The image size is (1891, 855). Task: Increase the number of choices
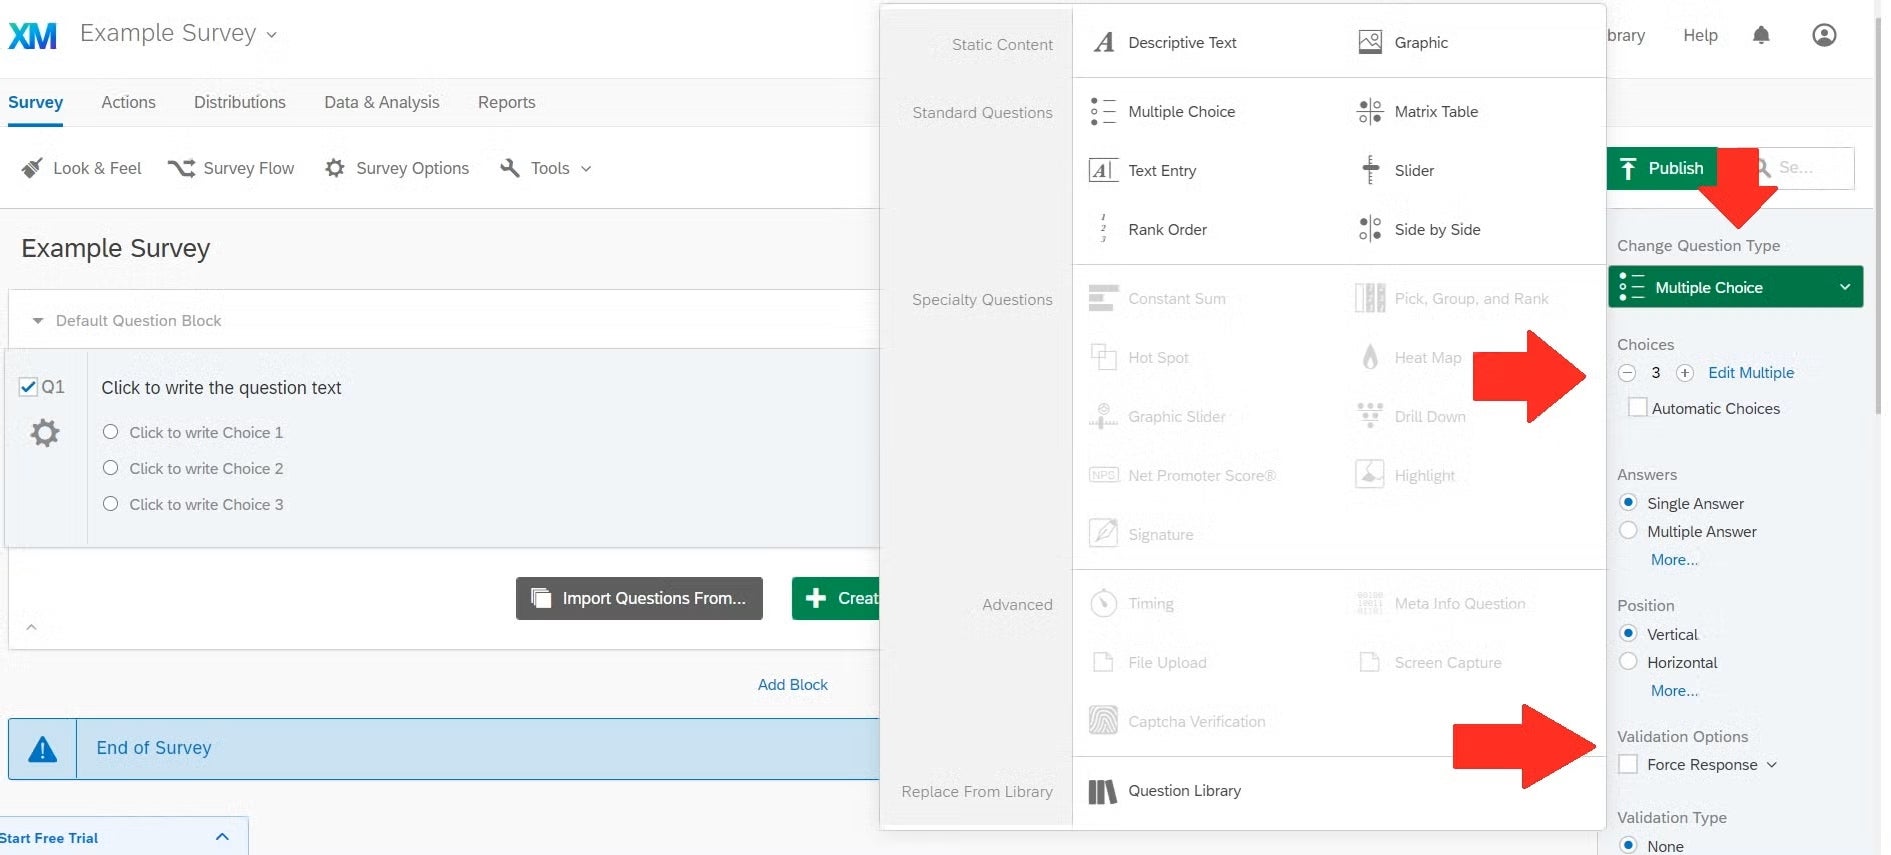tap(1685, 373)
